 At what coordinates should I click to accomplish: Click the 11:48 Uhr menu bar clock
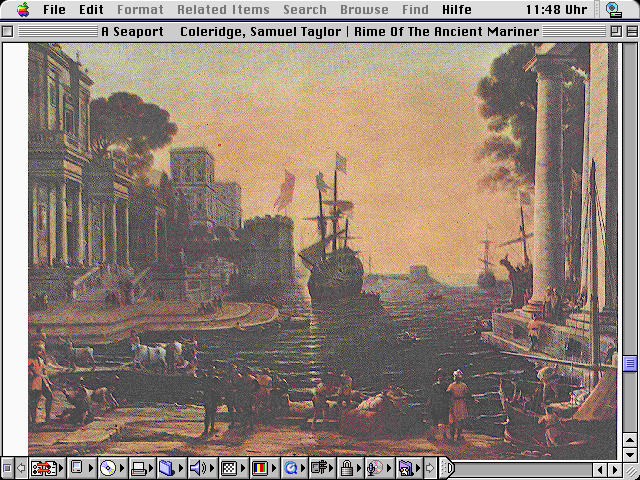click(556, 9)
